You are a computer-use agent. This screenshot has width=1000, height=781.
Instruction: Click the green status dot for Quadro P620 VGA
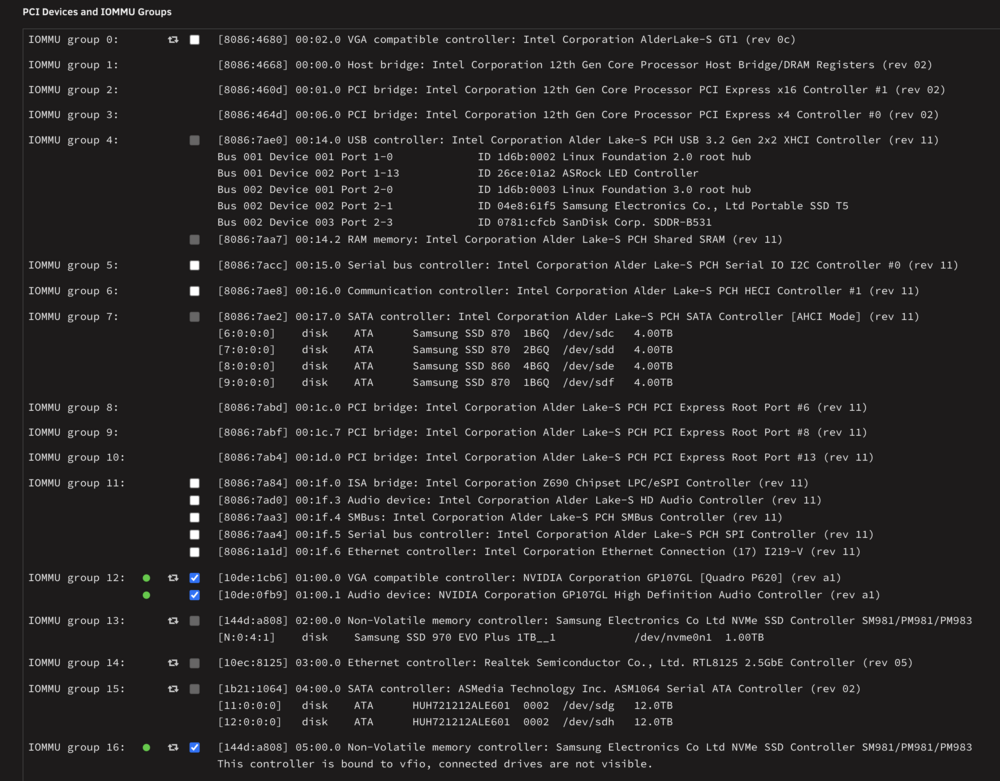pyautogui.click(x=147, y=578)
